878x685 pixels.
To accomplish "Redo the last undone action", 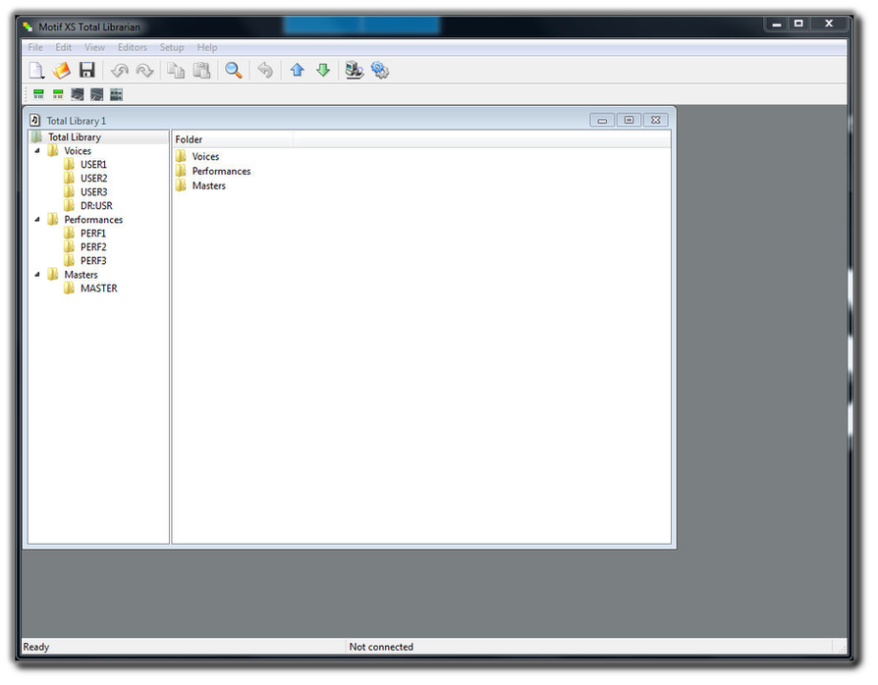I will 144,71.
